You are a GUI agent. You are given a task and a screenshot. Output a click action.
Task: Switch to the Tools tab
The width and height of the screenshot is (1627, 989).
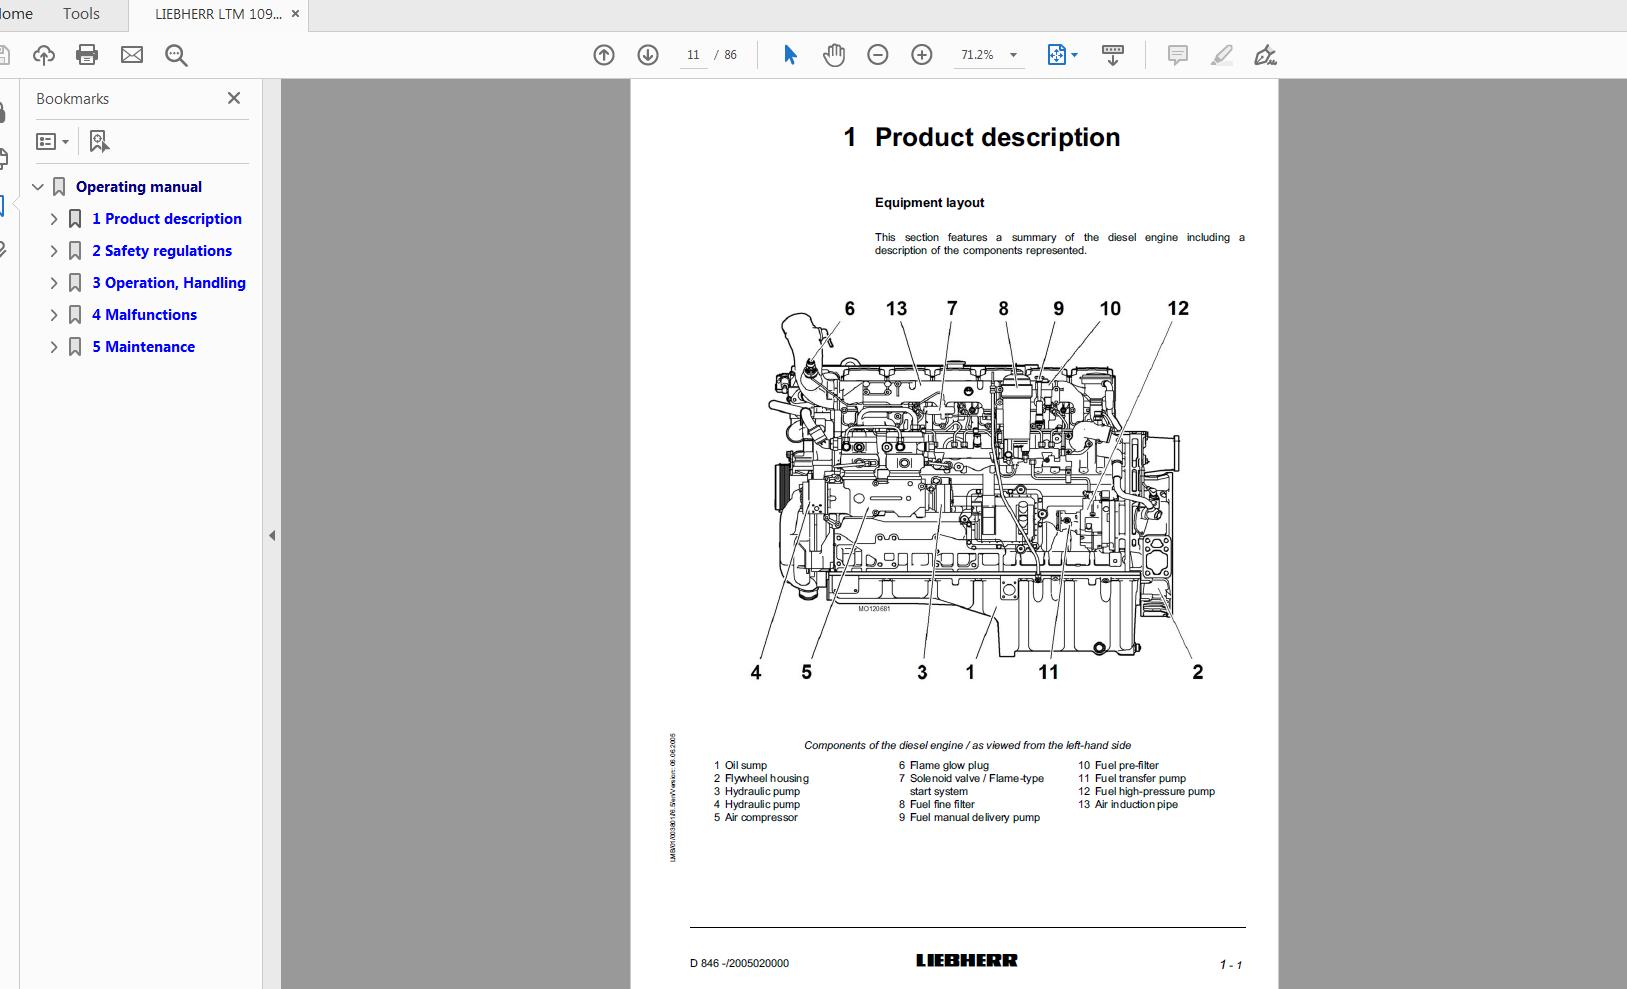(x=80, y=14)
